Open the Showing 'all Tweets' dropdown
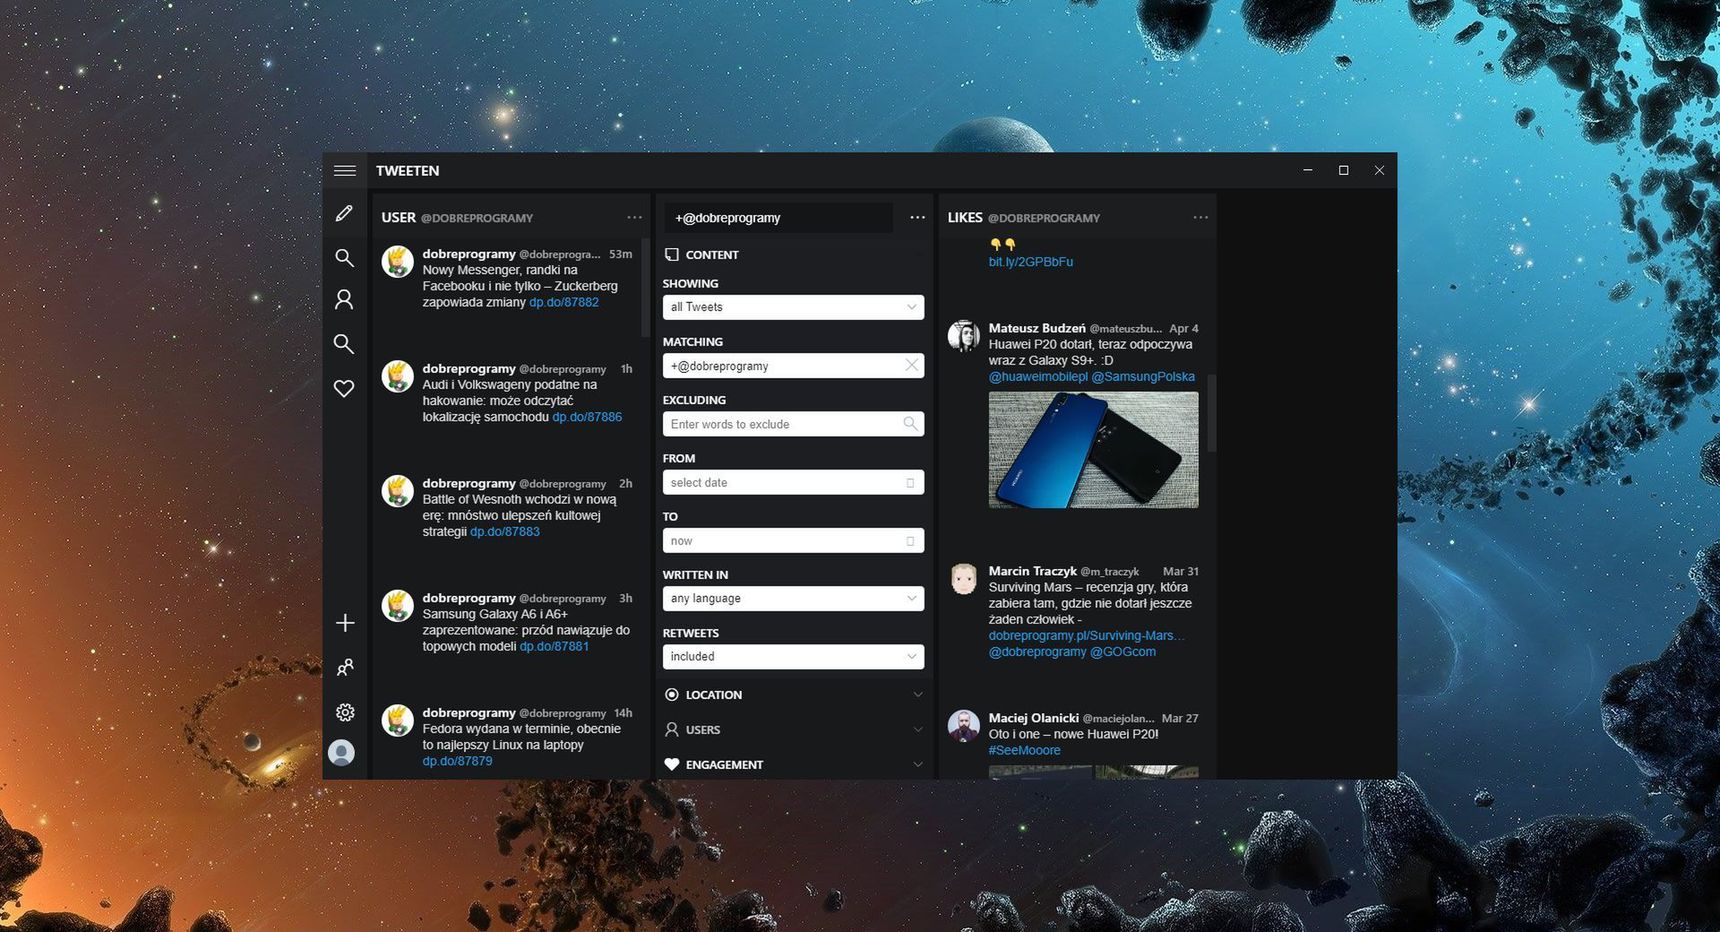This screenshot has width=1720, height=932. pyautogui.click(x=793, y=307)
